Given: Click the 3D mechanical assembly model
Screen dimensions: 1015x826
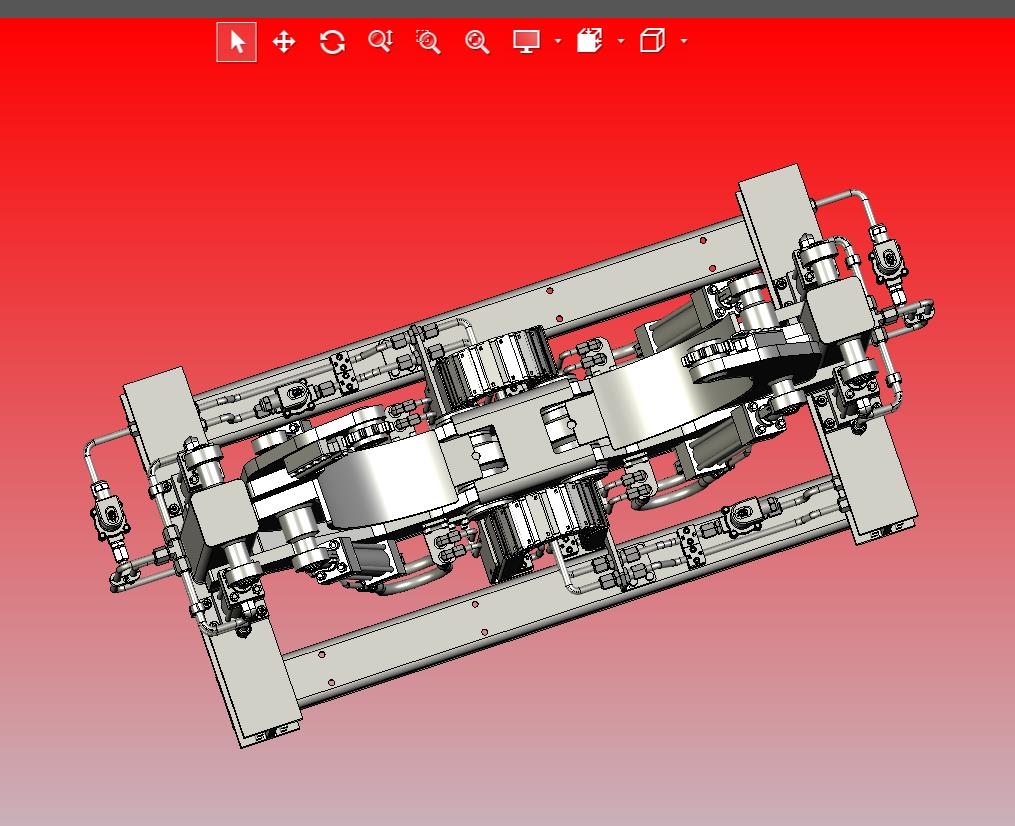Looking at the screenshot, I should pyautogui.click(x=508, y=456).
